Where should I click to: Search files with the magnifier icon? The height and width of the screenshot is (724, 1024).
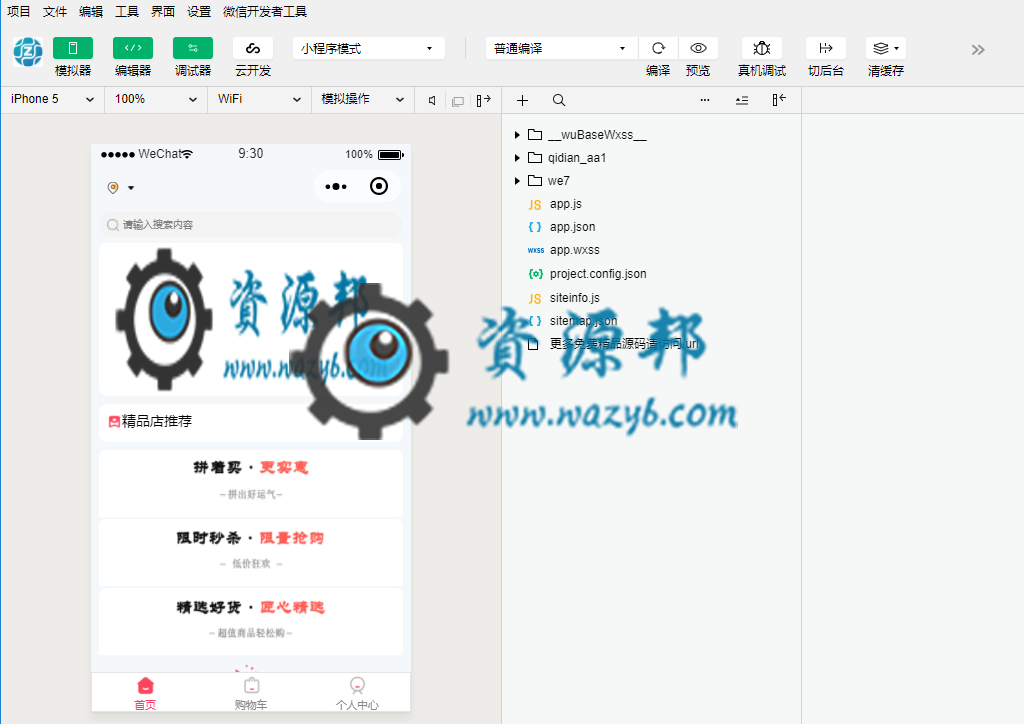[x=559, y=101]
